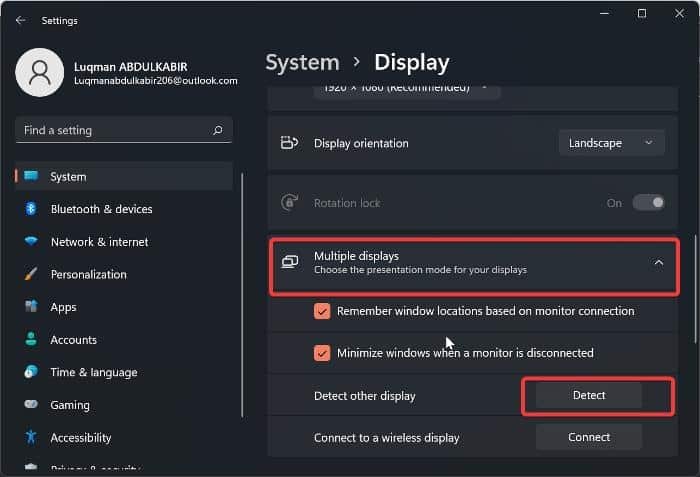Open the Landscape orientation dropdown
The height and width of the screenshot is (477, 700).
pyautogui.click(x=611, y=143)
